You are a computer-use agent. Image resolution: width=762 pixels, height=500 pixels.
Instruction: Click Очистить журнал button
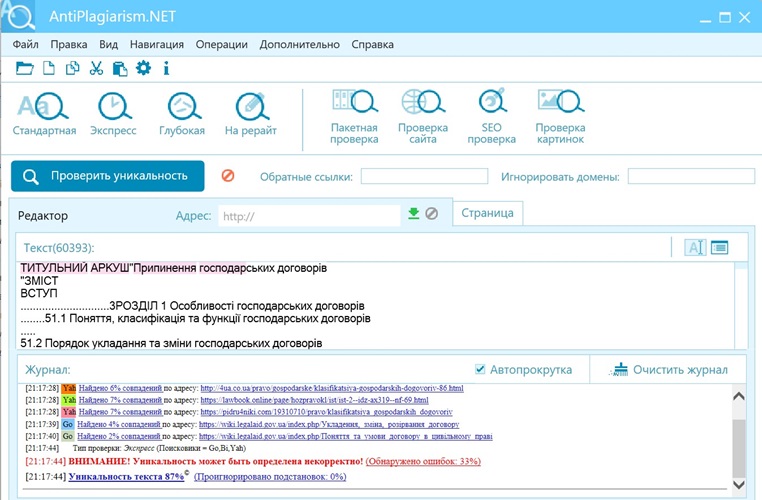point(668,370)
